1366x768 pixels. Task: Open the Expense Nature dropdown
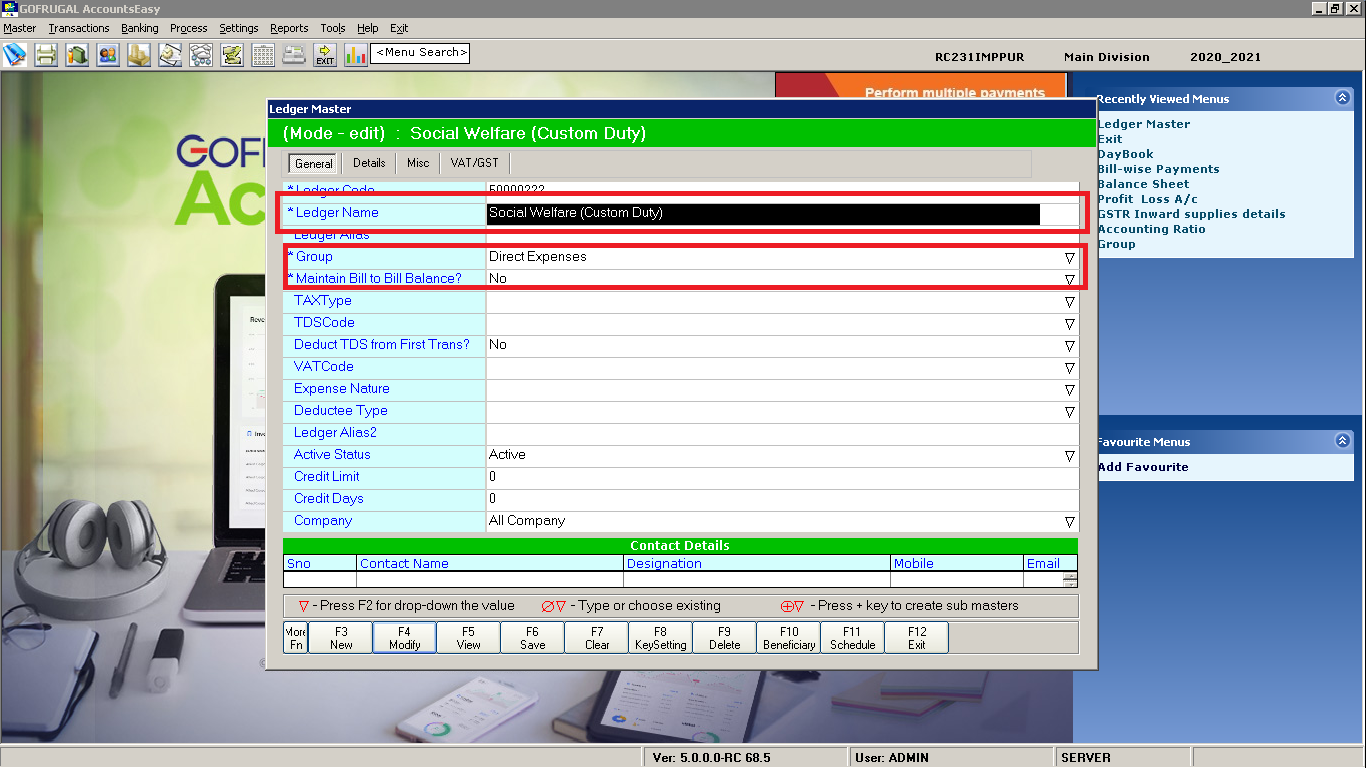pos(1069,389)
